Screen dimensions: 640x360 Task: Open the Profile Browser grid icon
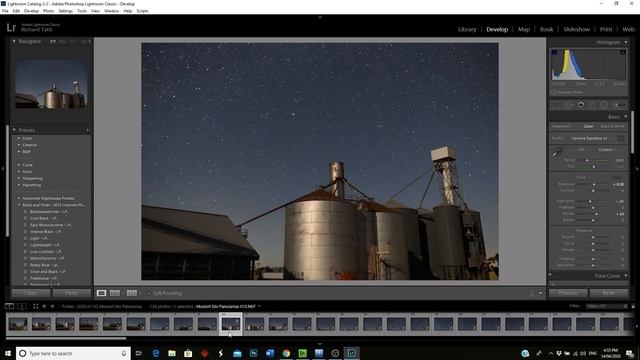621,138
